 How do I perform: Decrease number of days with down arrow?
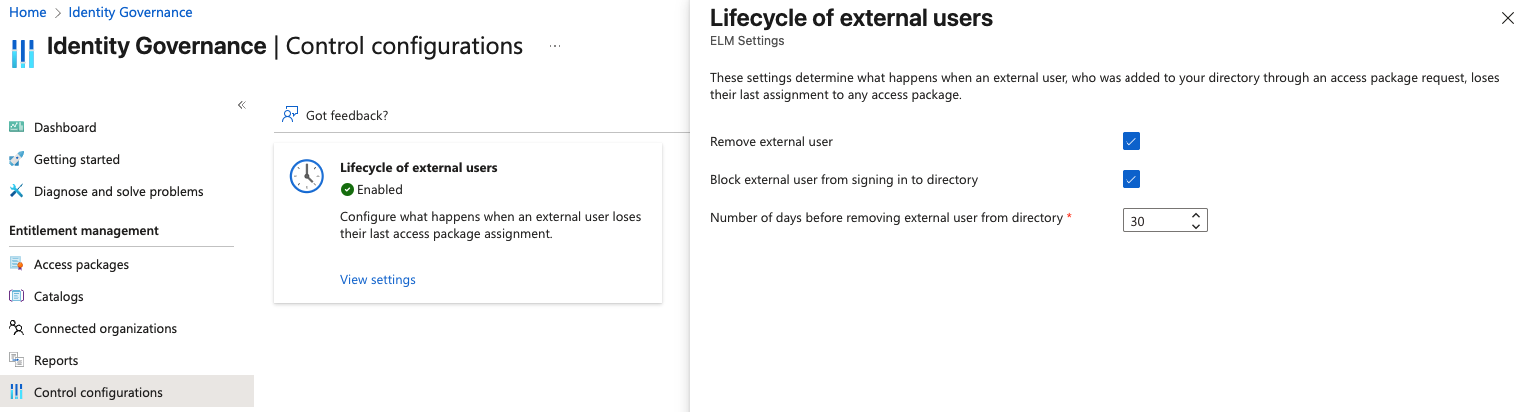(1196, 226)
